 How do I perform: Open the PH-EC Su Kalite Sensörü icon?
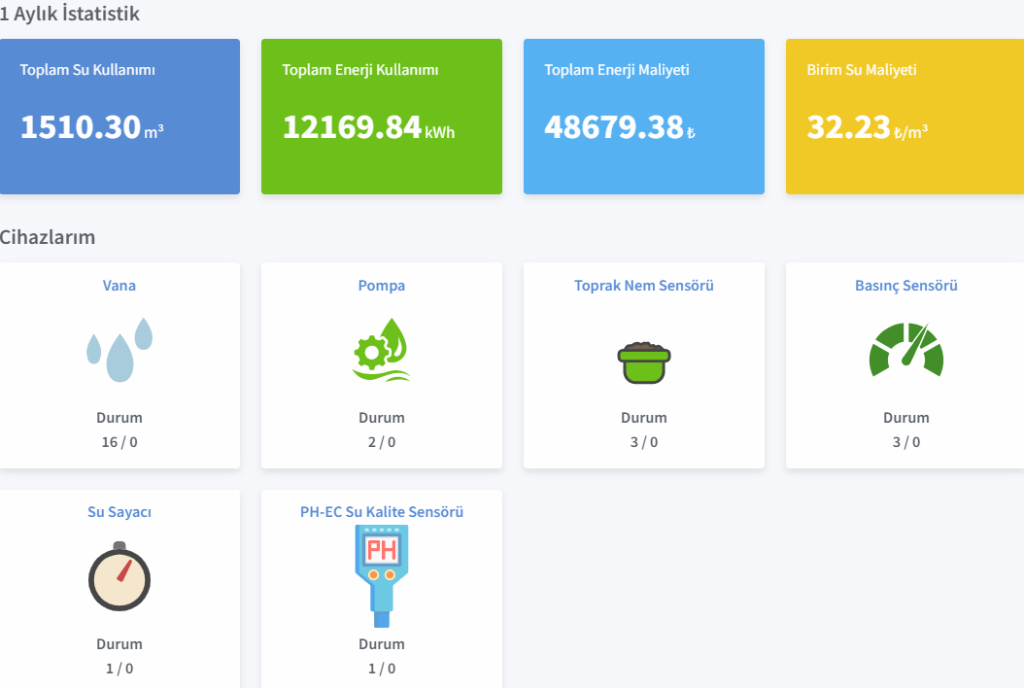[x=381, y=573]
